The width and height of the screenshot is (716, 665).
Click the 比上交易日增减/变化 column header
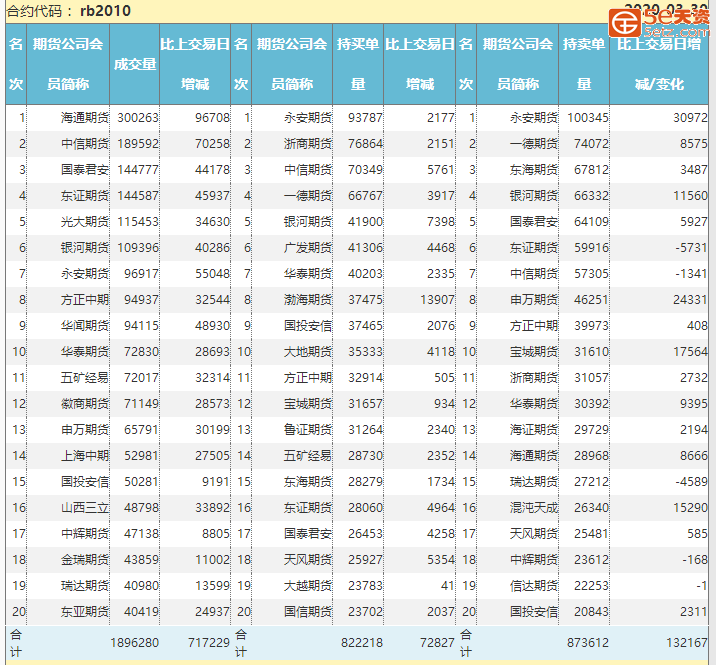(659, 64)
